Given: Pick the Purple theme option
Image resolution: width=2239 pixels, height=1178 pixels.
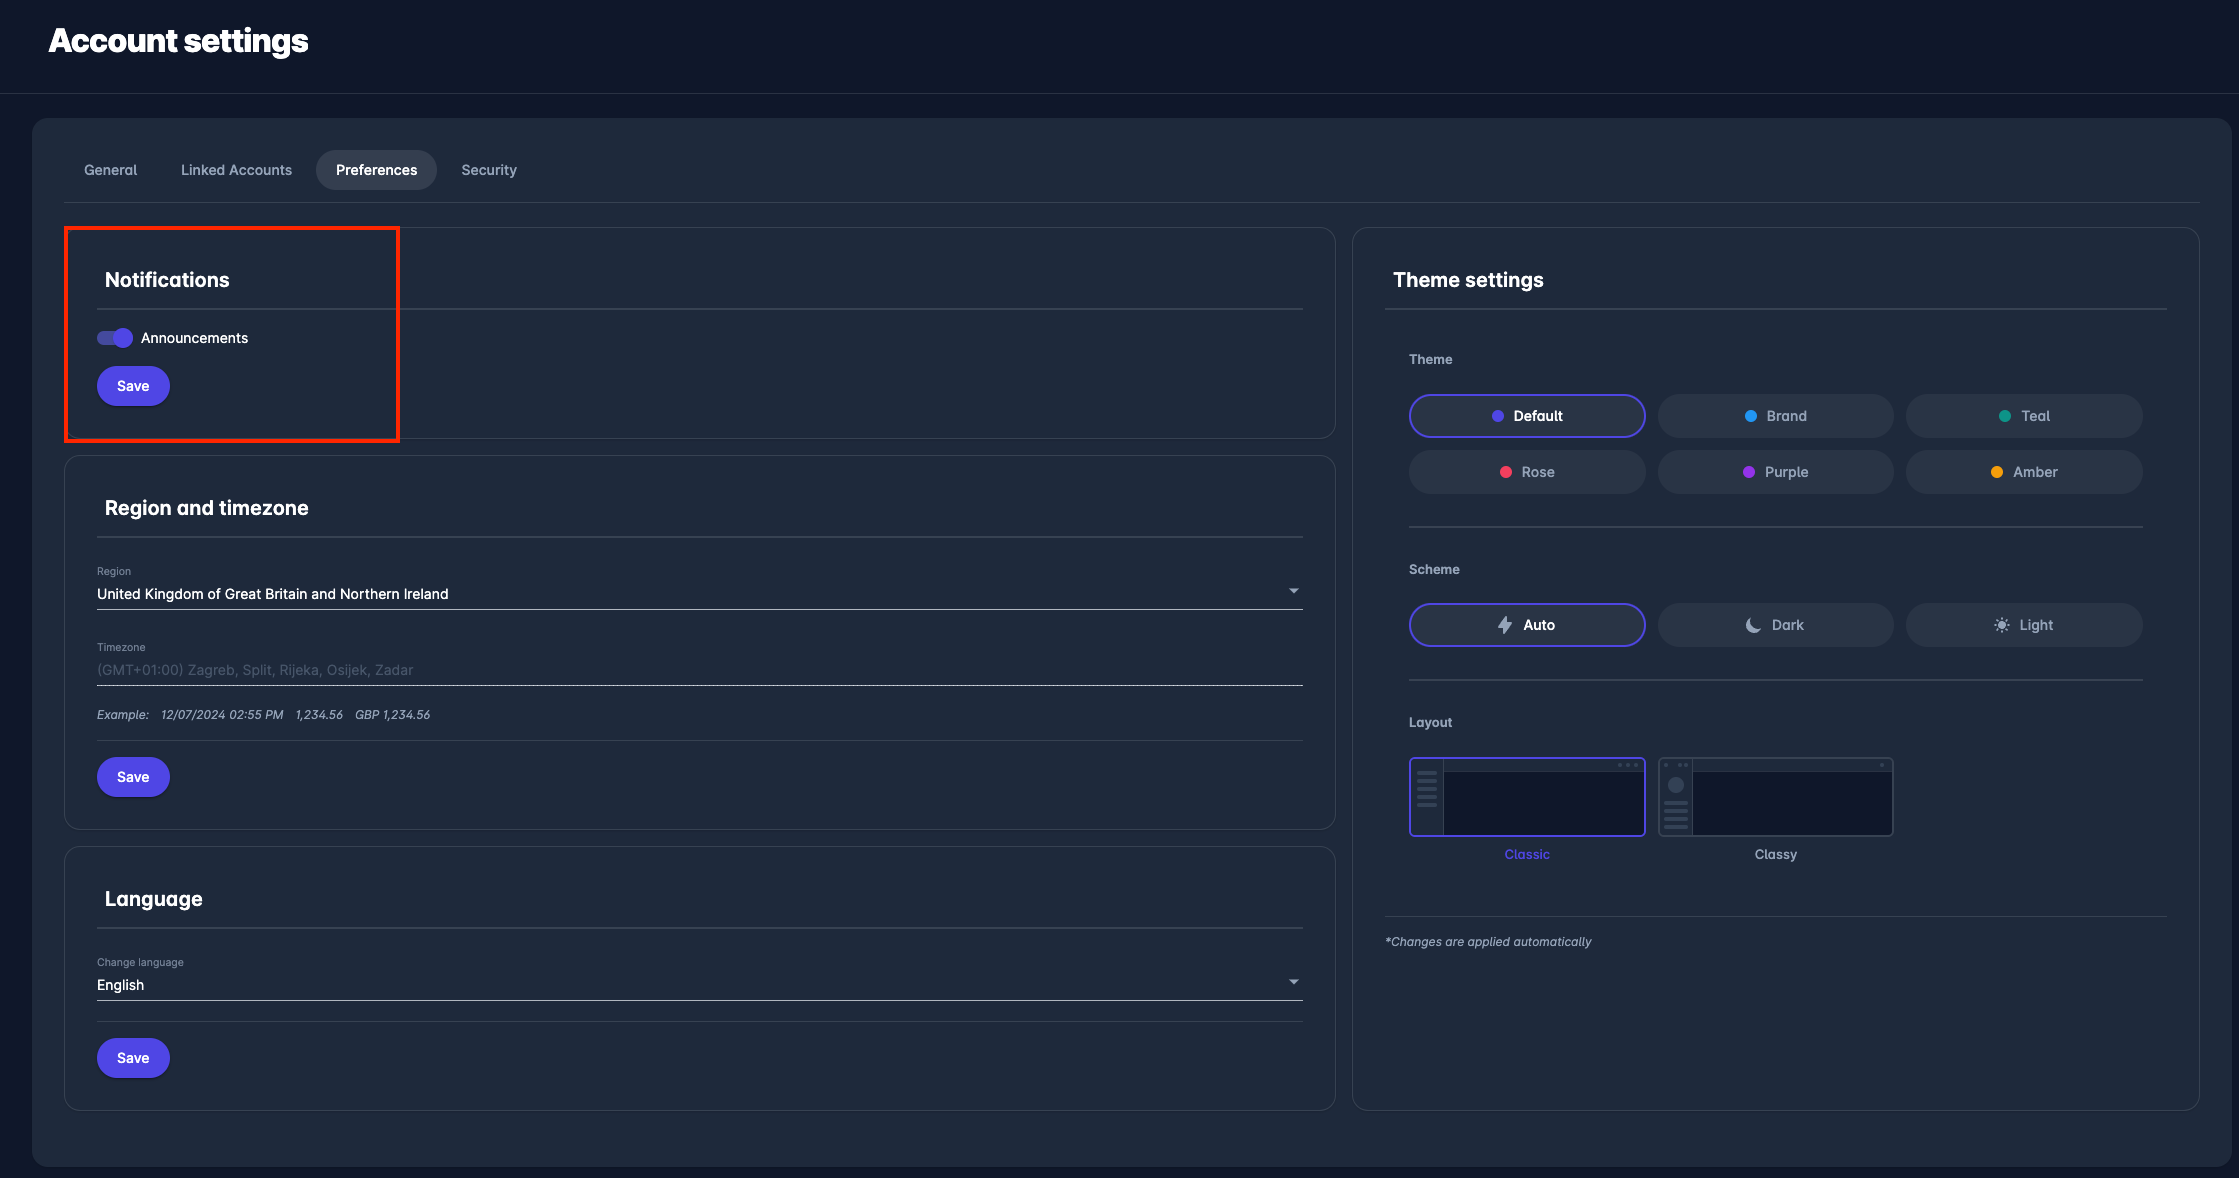Looking at the screenshot, I should (1775, 471).
